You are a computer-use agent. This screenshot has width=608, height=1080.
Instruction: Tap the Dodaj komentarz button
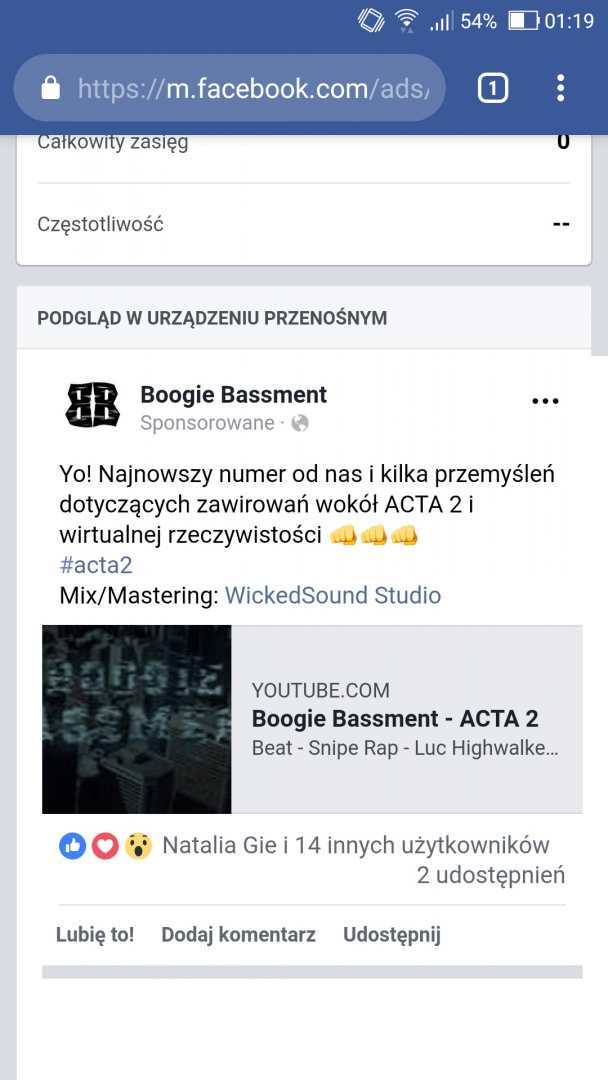coord(238,935)
